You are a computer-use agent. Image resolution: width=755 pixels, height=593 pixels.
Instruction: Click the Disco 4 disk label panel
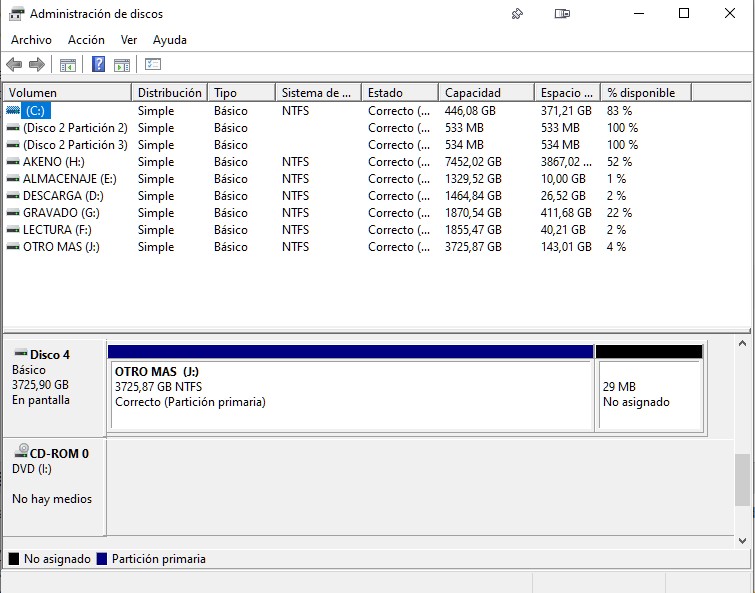click(x=54, y=387)
